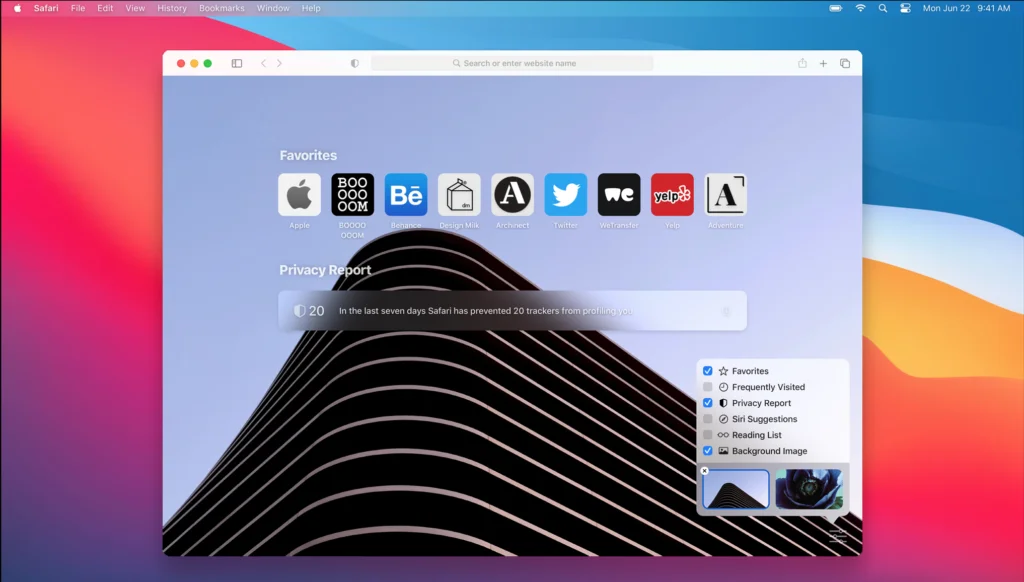Click the Favorites section heading
Screen dimensions: 1024x582
[x=308, y=155]
